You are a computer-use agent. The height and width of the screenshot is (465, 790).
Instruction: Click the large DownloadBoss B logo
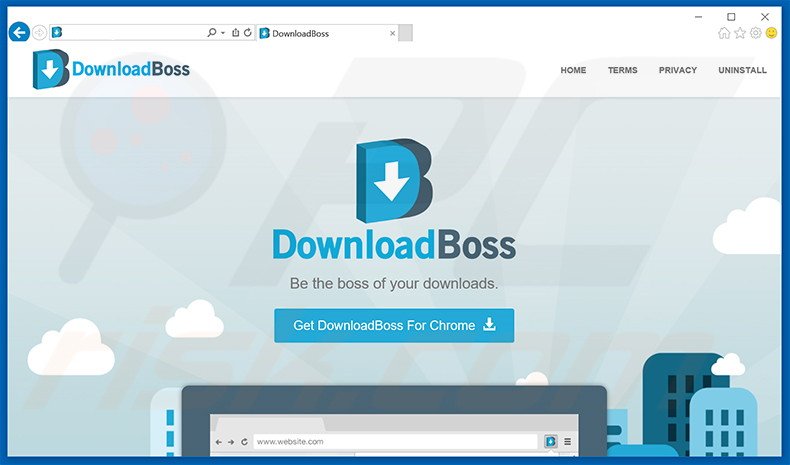(393, 182)
